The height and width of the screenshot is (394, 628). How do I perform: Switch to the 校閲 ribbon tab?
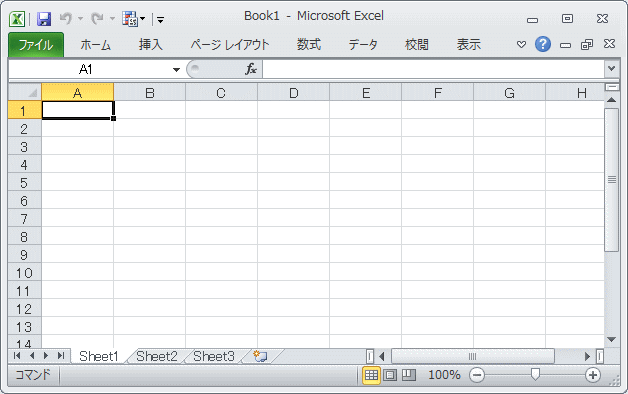point(417,45)
